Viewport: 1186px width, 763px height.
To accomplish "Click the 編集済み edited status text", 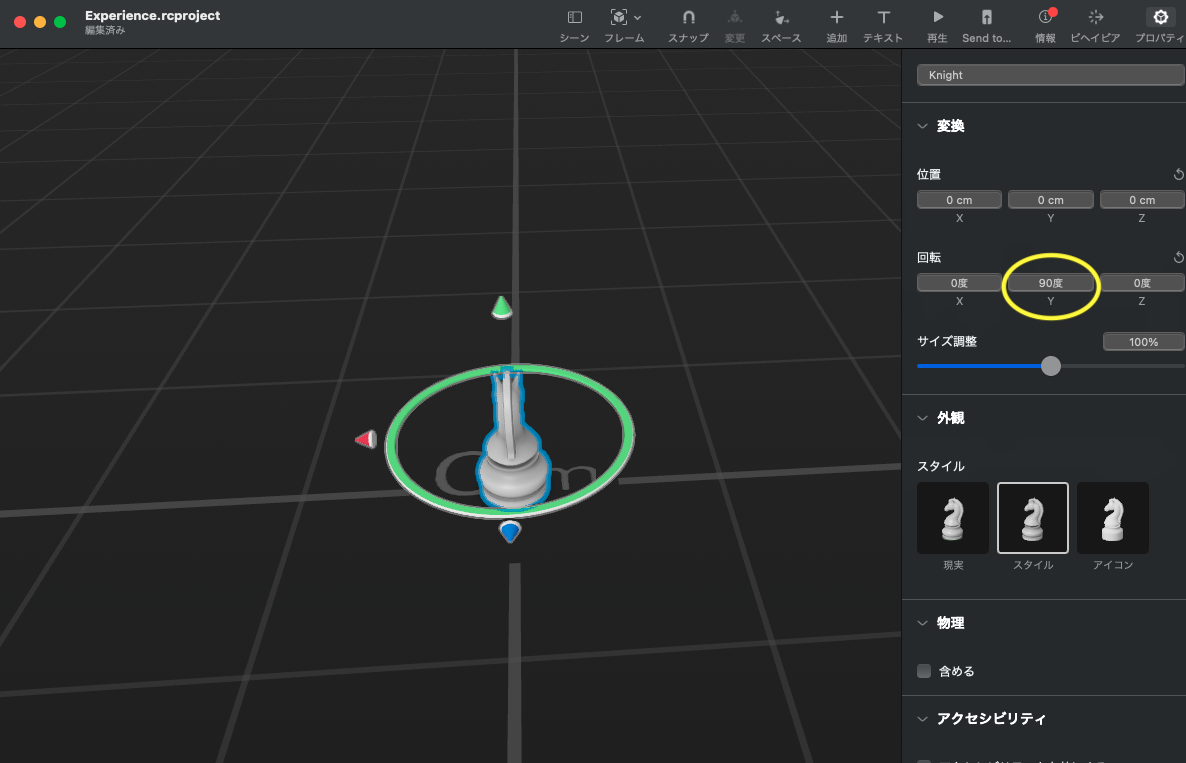I will click(105, 30).
